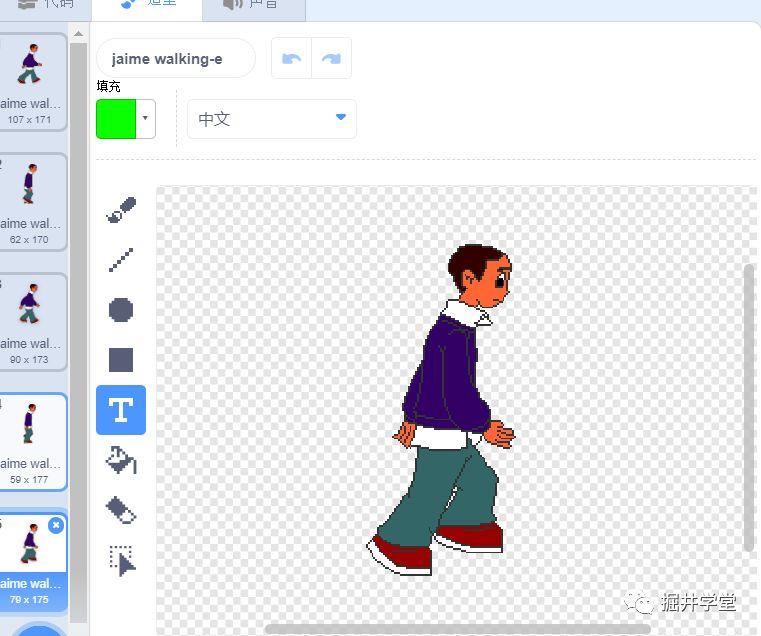The height and width of the screenshot is (636, 761).
Task: Expand the fill color dropdown arrow
Action: (x=145, y=118)
